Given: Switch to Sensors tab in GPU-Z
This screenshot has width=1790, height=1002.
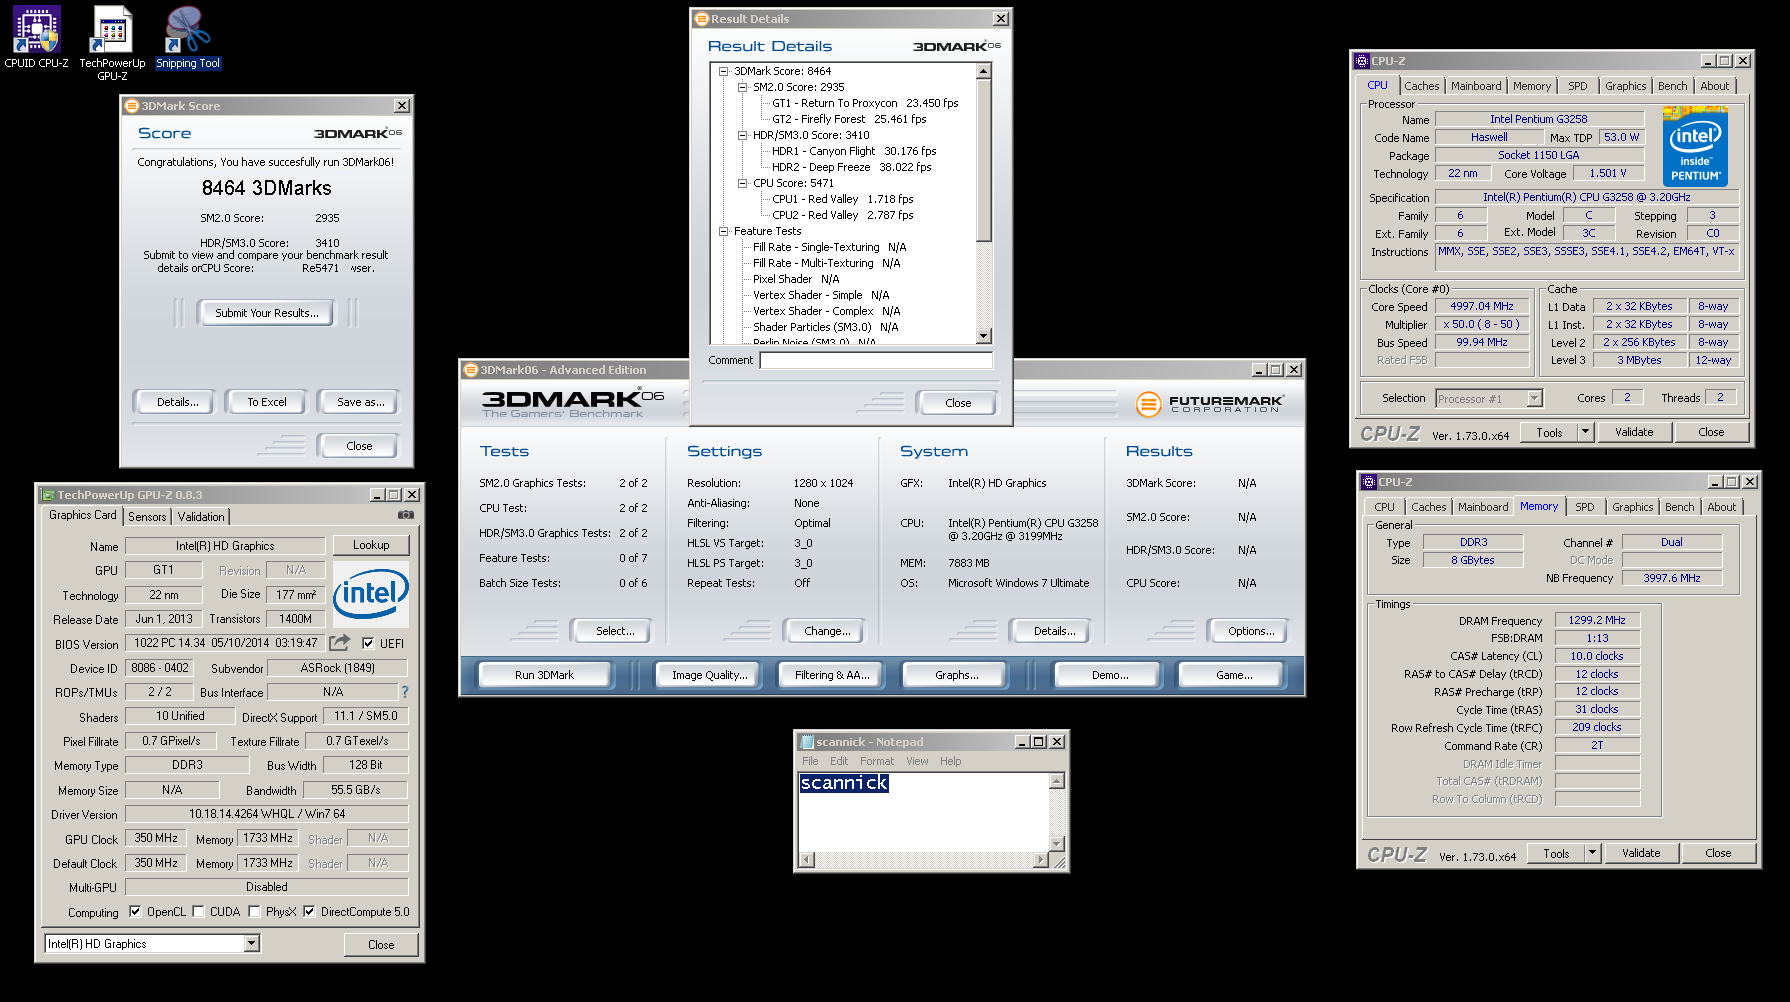Looking at the screenshot, I should pos(147,517).
